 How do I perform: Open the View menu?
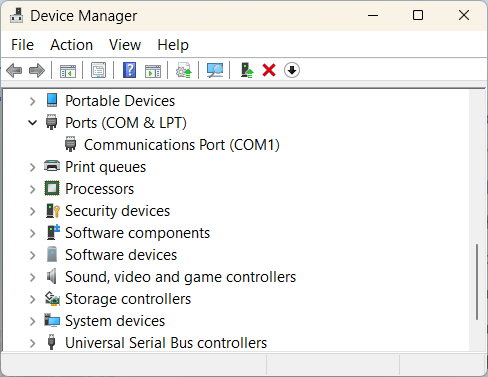[x=125, y=45]
